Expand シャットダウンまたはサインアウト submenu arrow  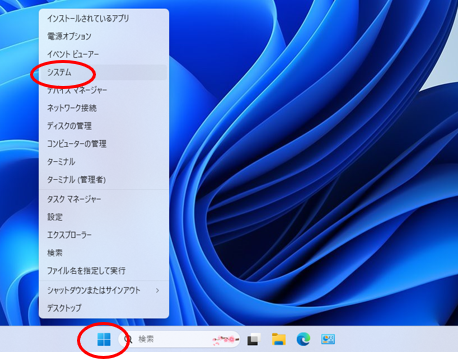157,291
